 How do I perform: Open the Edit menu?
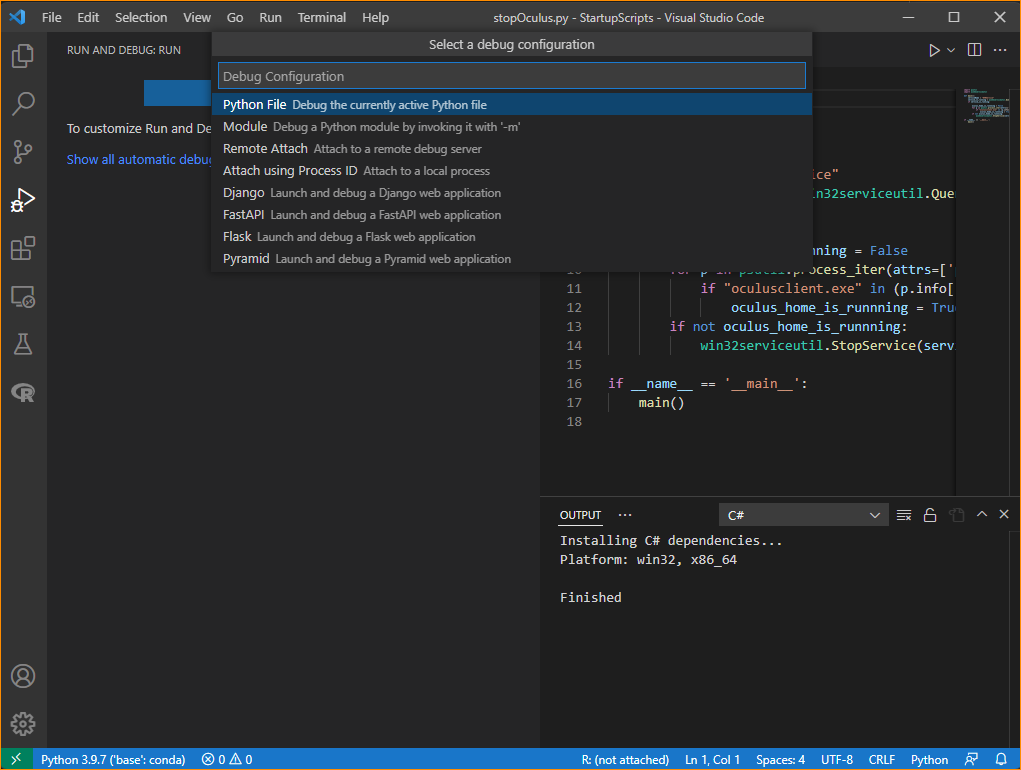pos(88,18)
